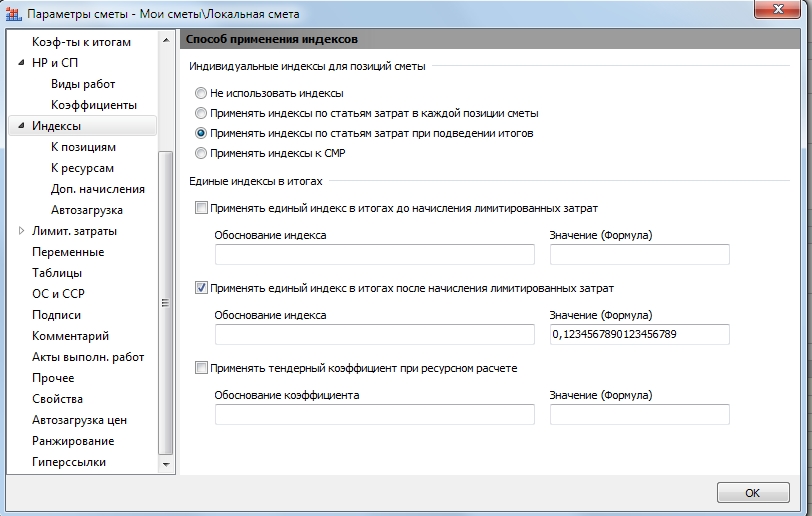Open 'Комментарий' section
The width and height of the screenshot is (812, 516).
pos(70,336)
